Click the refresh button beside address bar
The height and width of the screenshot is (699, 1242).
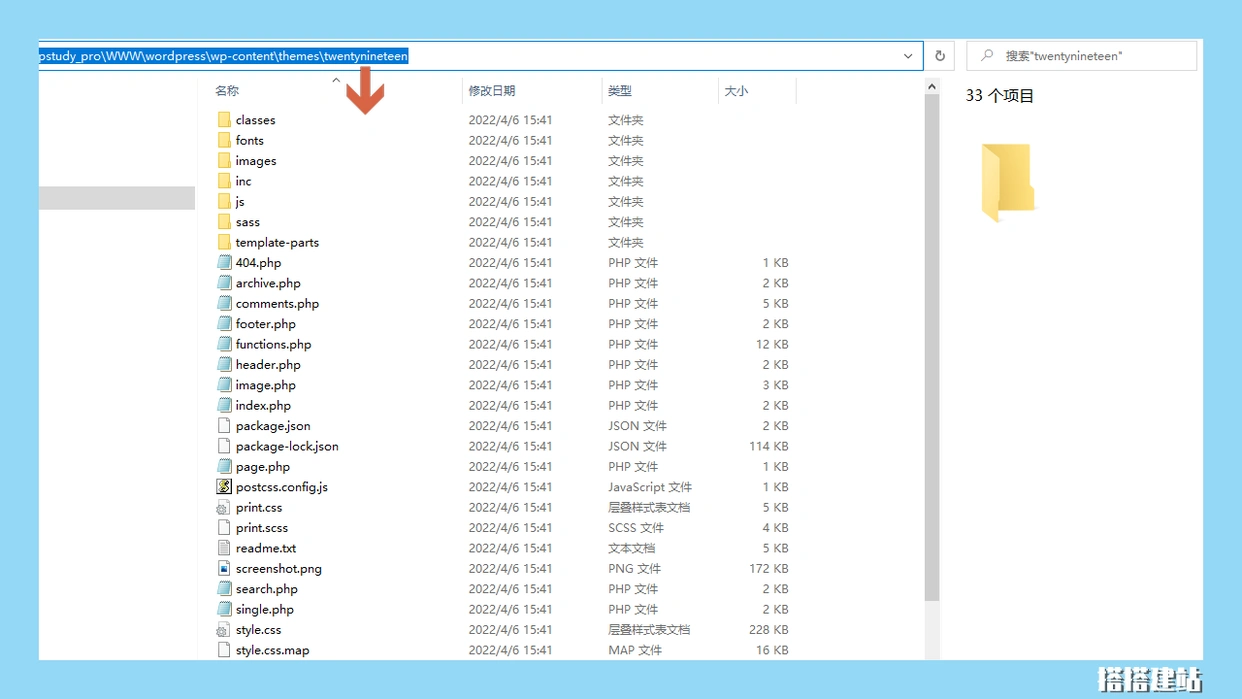pyautogui.click(x=940, y=56)
